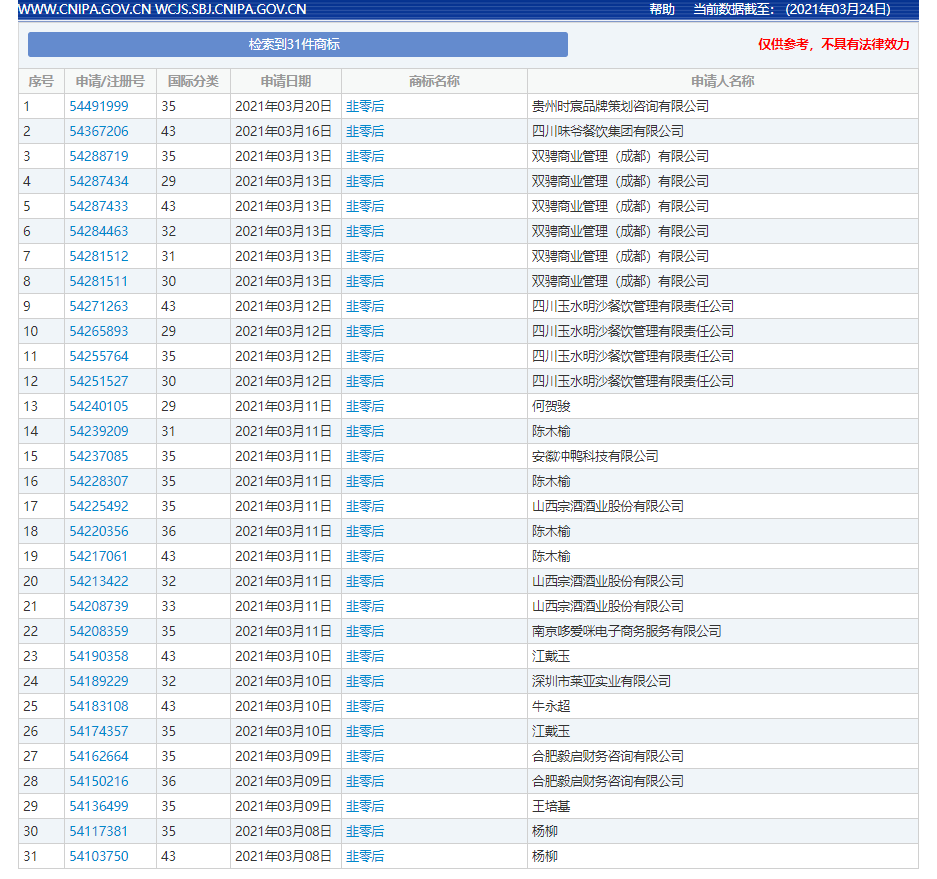Click the 仅供参考，不具有法律效力 disclaimer text
The image size is (937, 879).
pyautogui.click(x=834, y=44)
